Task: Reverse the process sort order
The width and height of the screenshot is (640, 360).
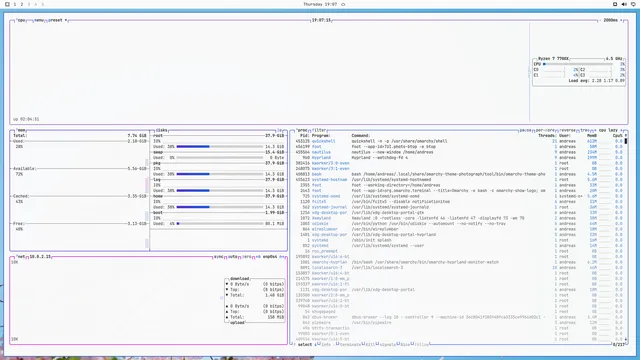Action: [x=567, y=130]
